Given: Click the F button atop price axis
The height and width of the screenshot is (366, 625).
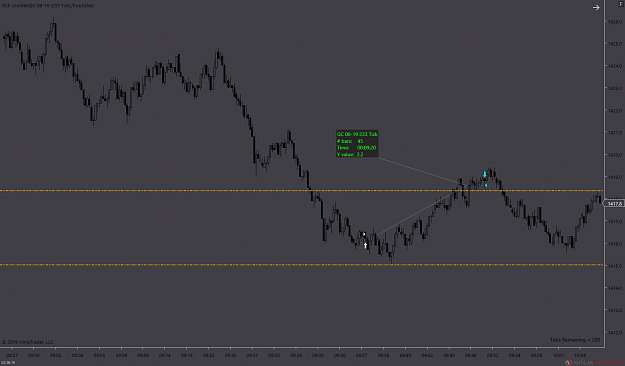Looking at the screenshot, I should [x=620, y=4].
